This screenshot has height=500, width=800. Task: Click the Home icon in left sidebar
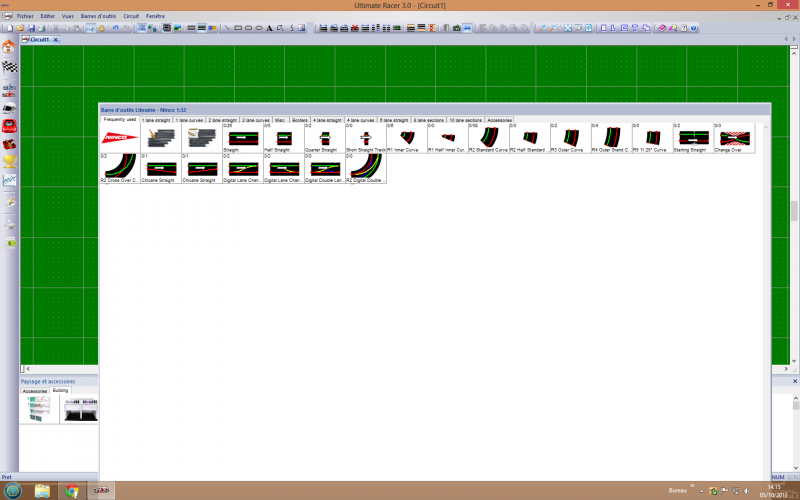pyautogui.click(x=9, y=46)
